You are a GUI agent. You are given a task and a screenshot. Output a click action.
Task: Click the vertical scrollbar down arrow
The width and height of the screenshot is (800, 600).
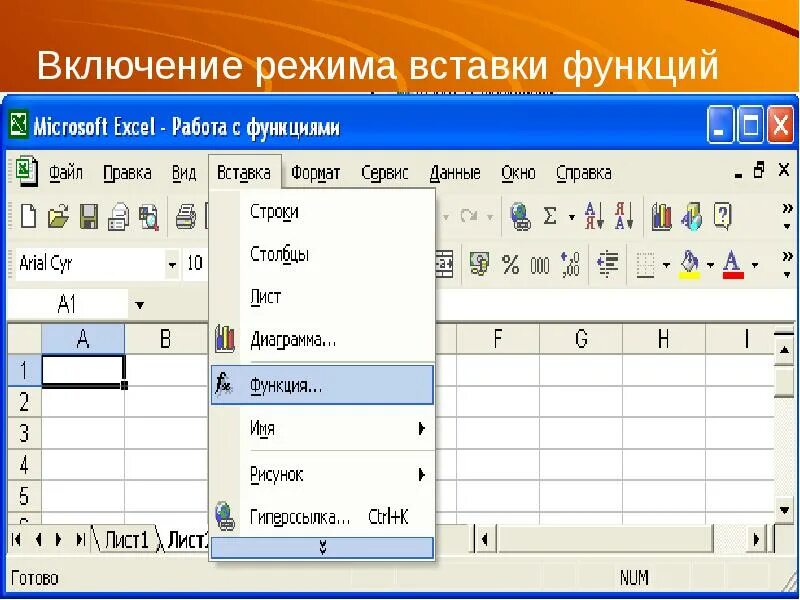pyautogui.click(x=784, y=510)
